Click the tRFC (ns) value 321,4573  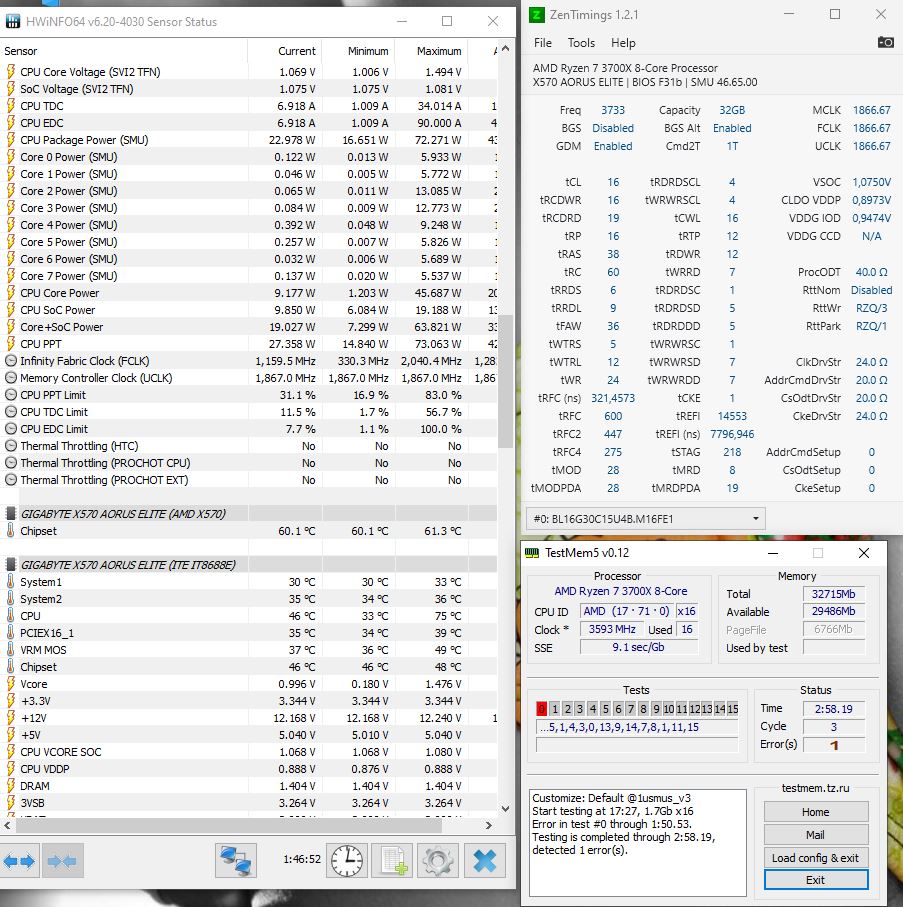(613, 398)
